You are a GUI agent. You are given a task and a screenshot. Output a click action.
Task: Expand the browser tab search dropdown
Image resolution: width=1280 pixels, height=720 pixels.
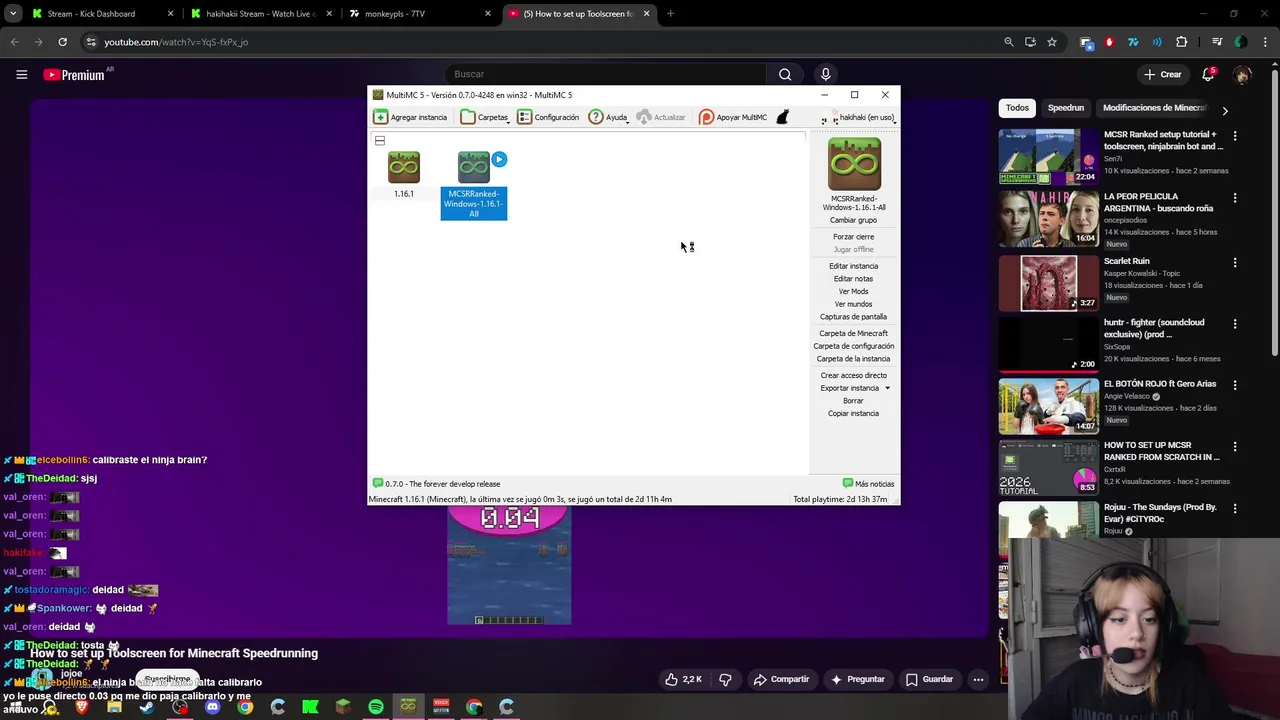[x=13, y=14]
